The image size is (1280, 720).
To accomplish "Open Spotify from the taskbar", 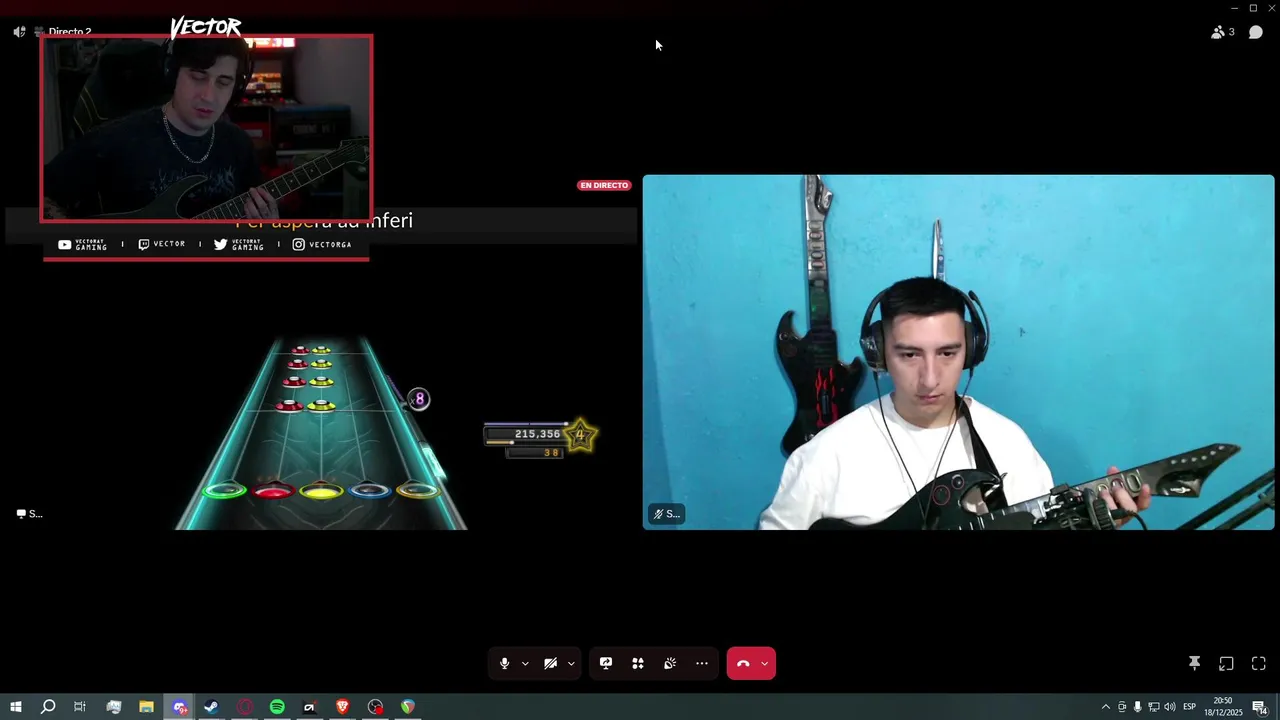I will [277, 707].
